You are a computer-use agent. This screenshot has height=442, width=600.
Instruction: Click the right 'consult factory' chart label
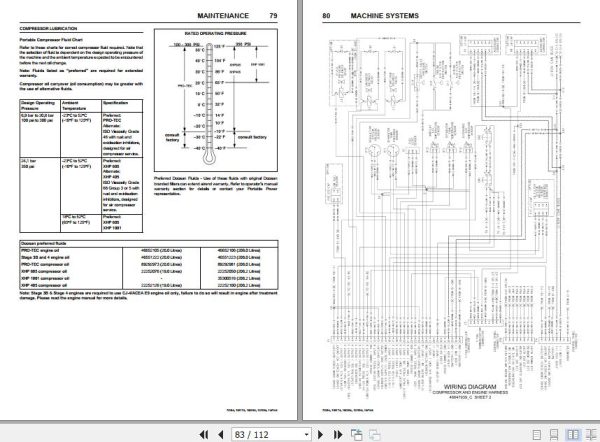[252, 137]
